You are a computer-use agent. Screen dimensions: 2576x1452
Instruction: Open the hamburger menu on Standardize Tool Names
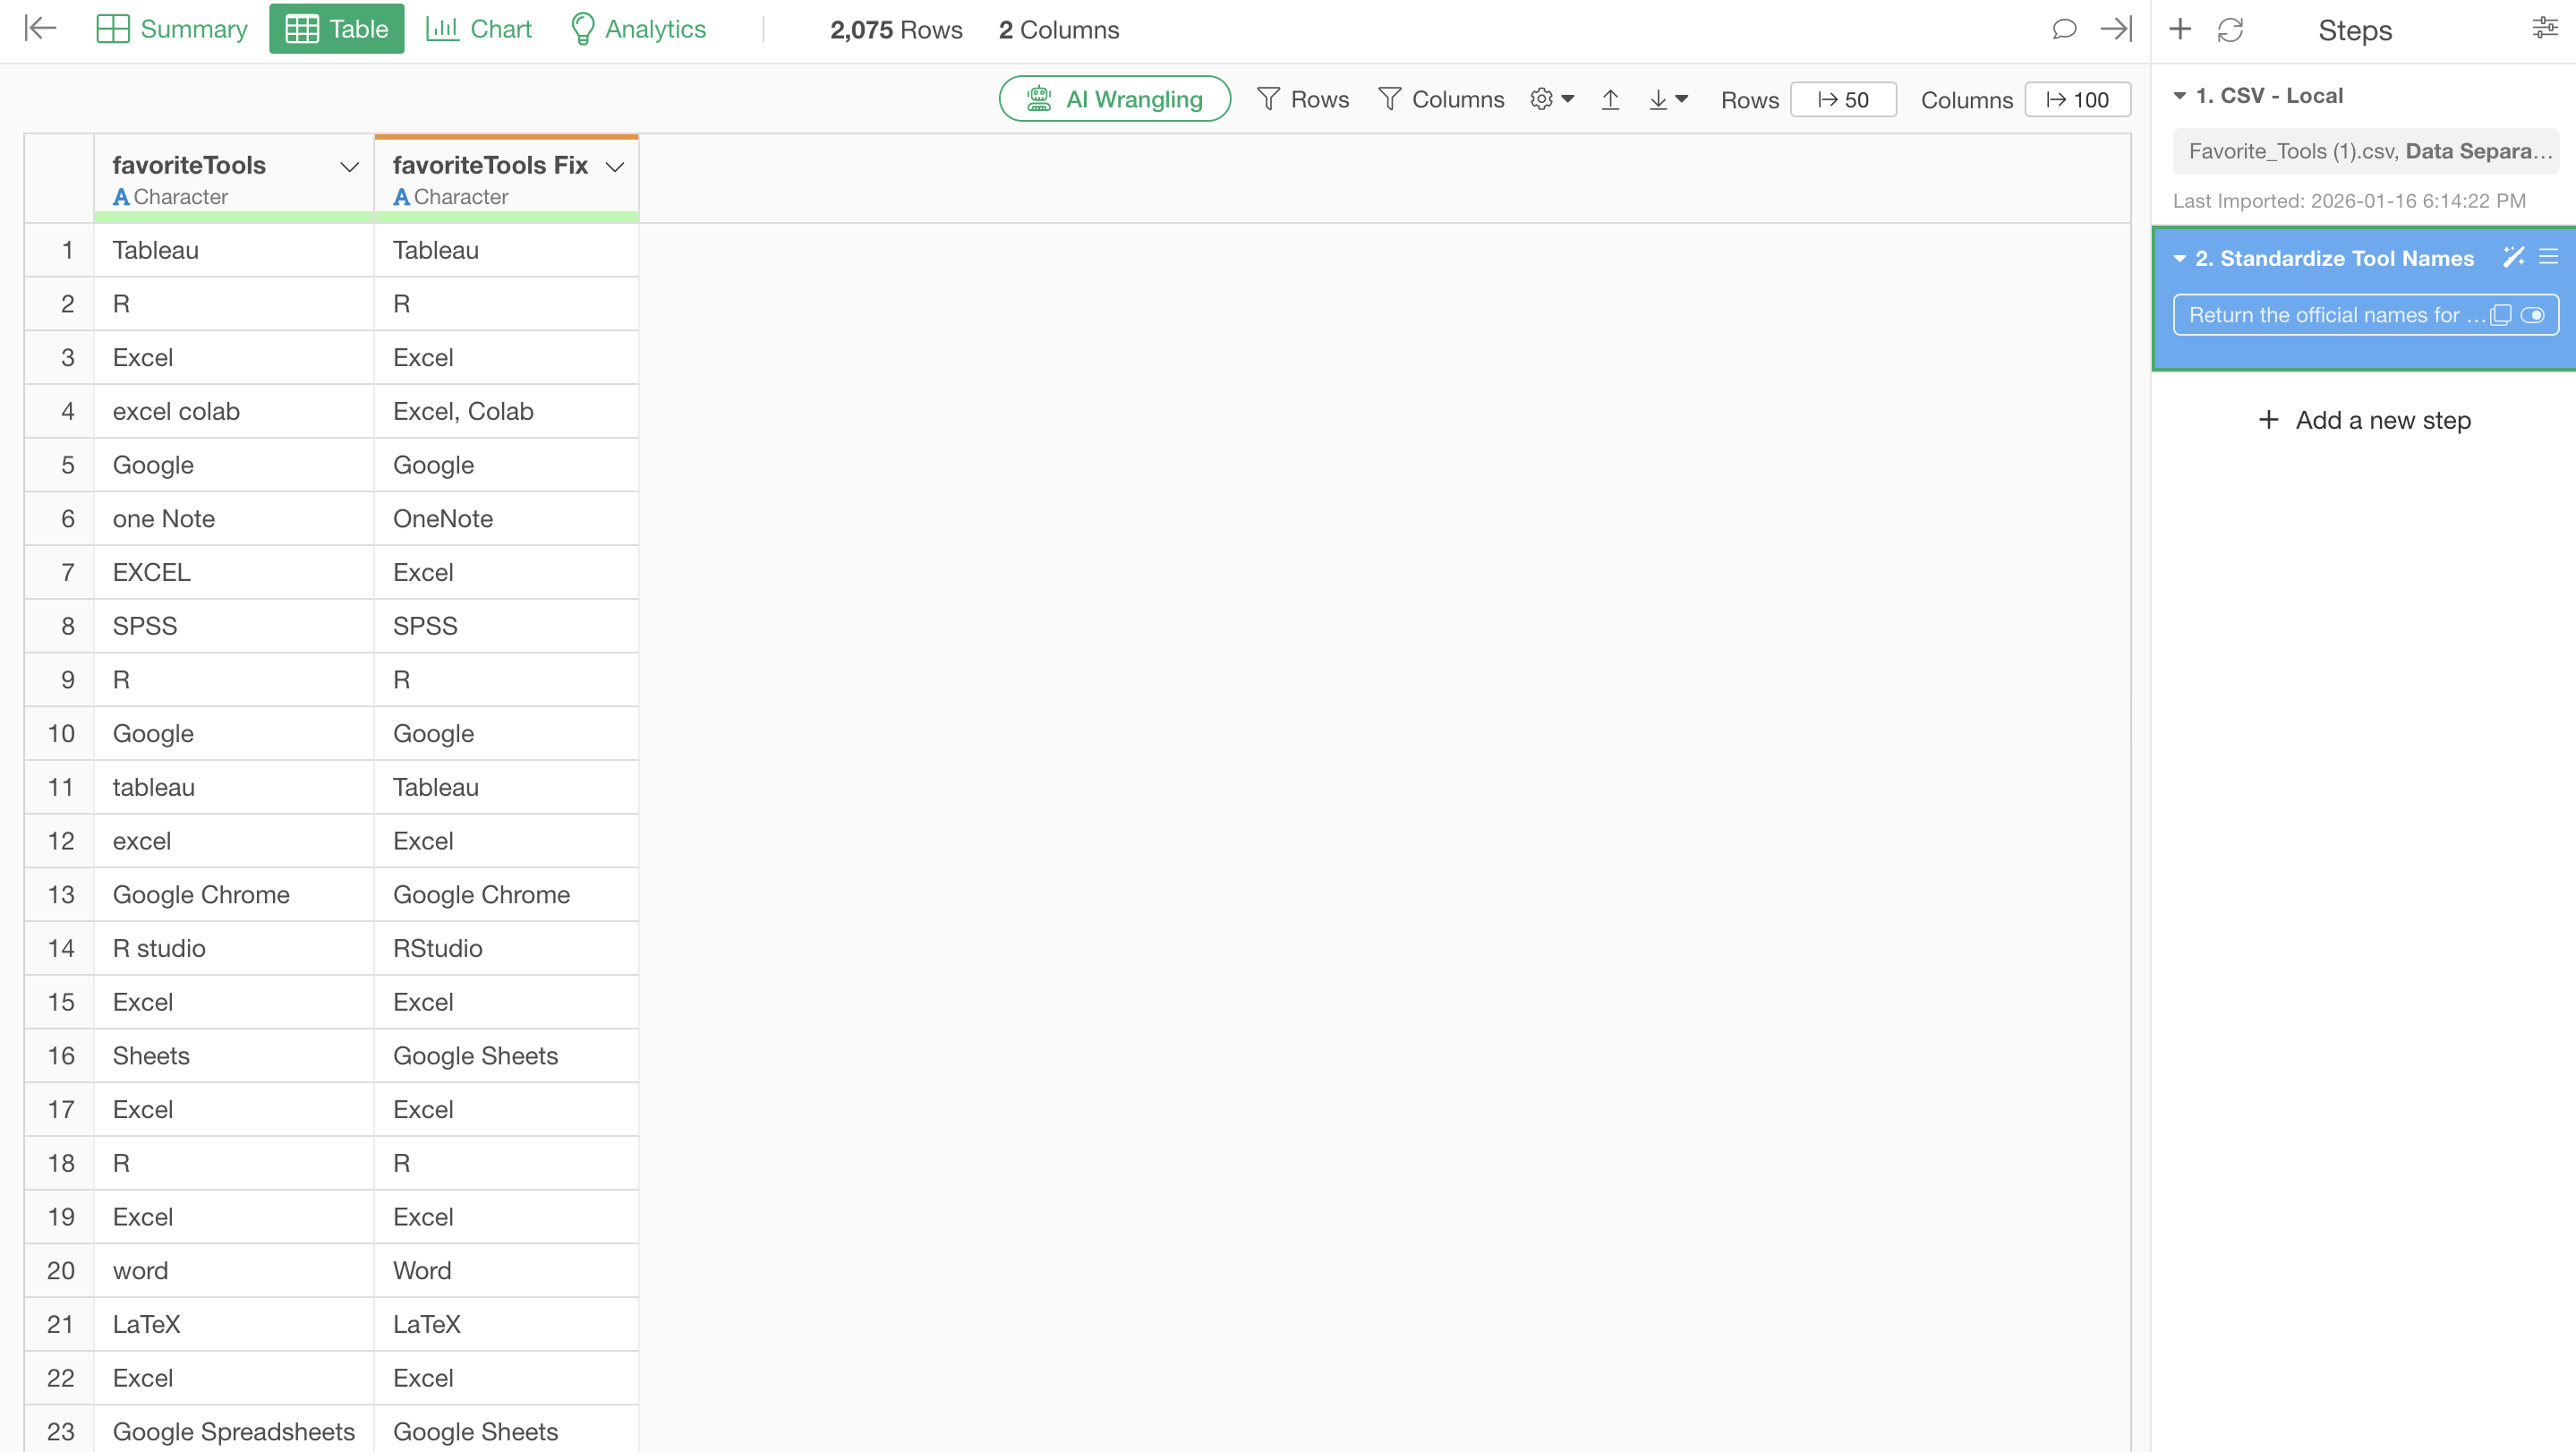2548,257
